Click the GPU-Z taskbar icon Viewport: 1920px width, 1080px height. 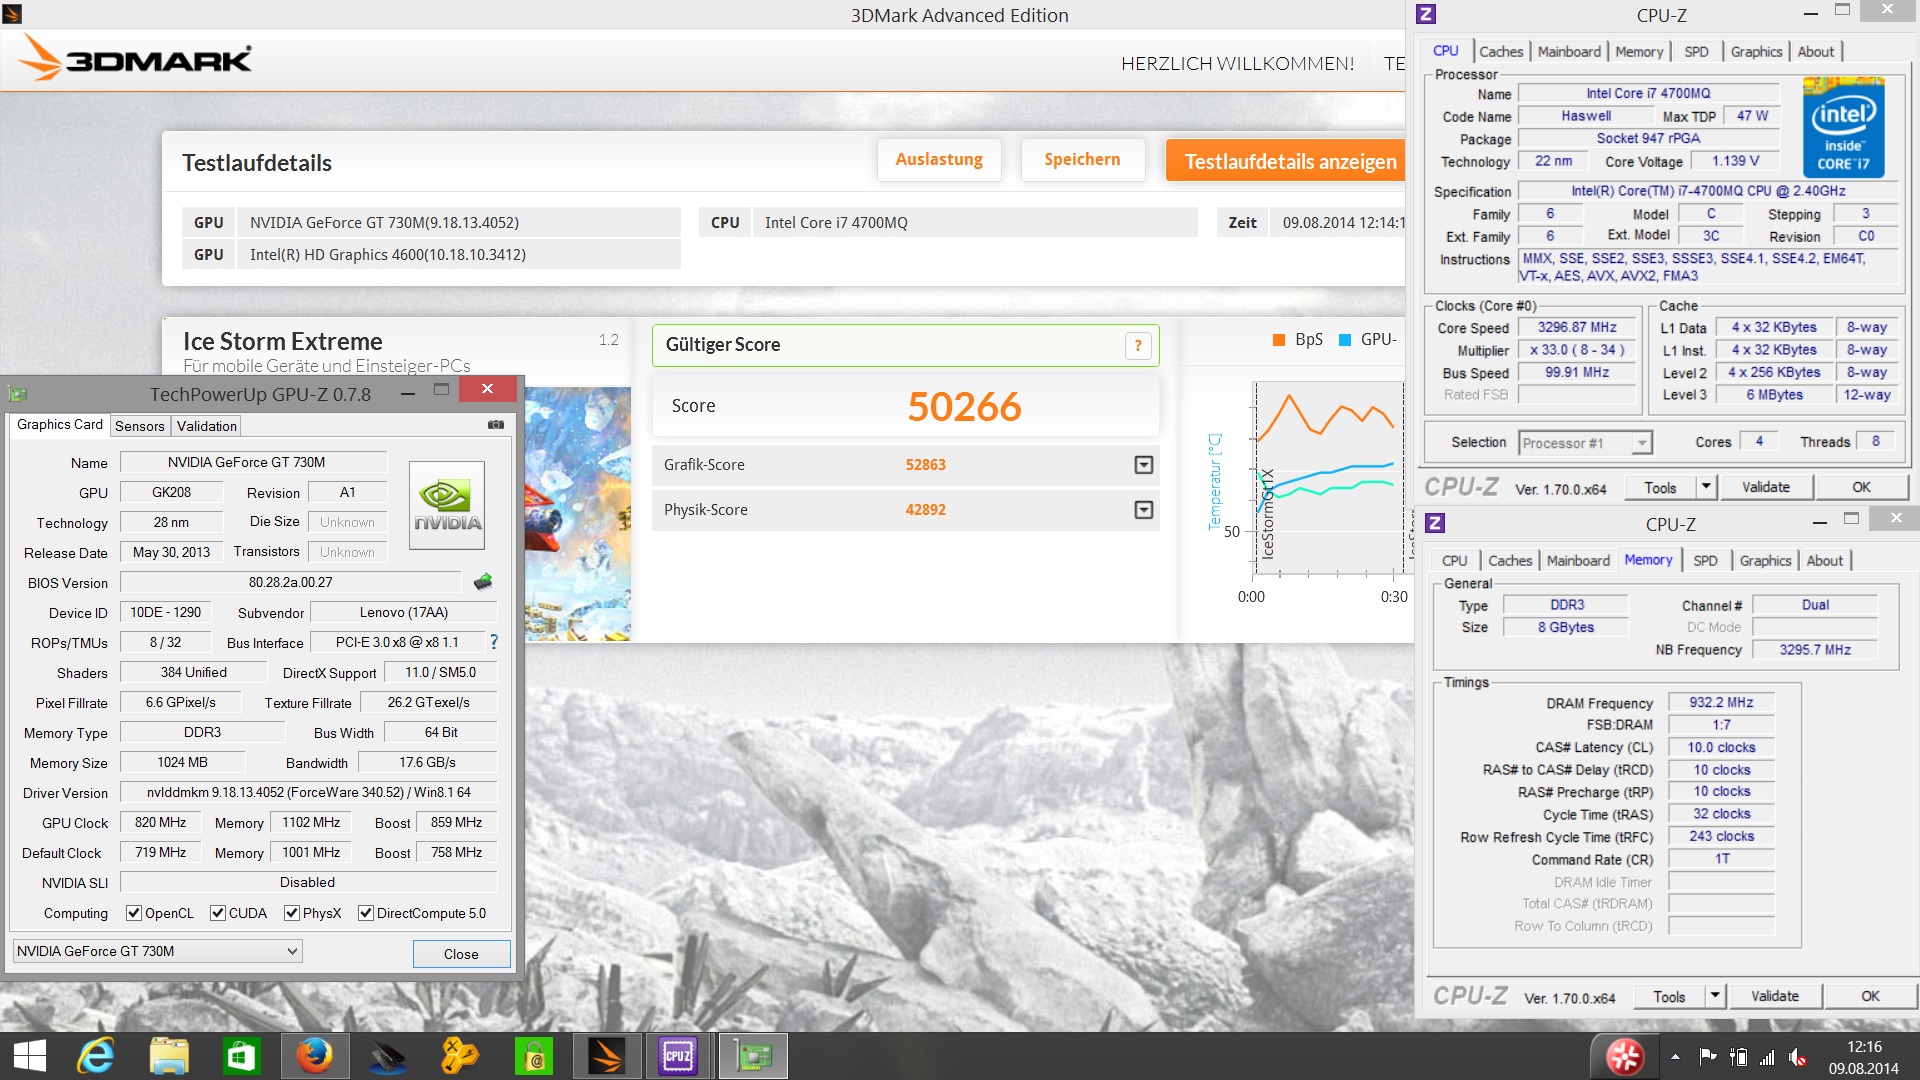pyautogui.click(x=752, y=1056)
